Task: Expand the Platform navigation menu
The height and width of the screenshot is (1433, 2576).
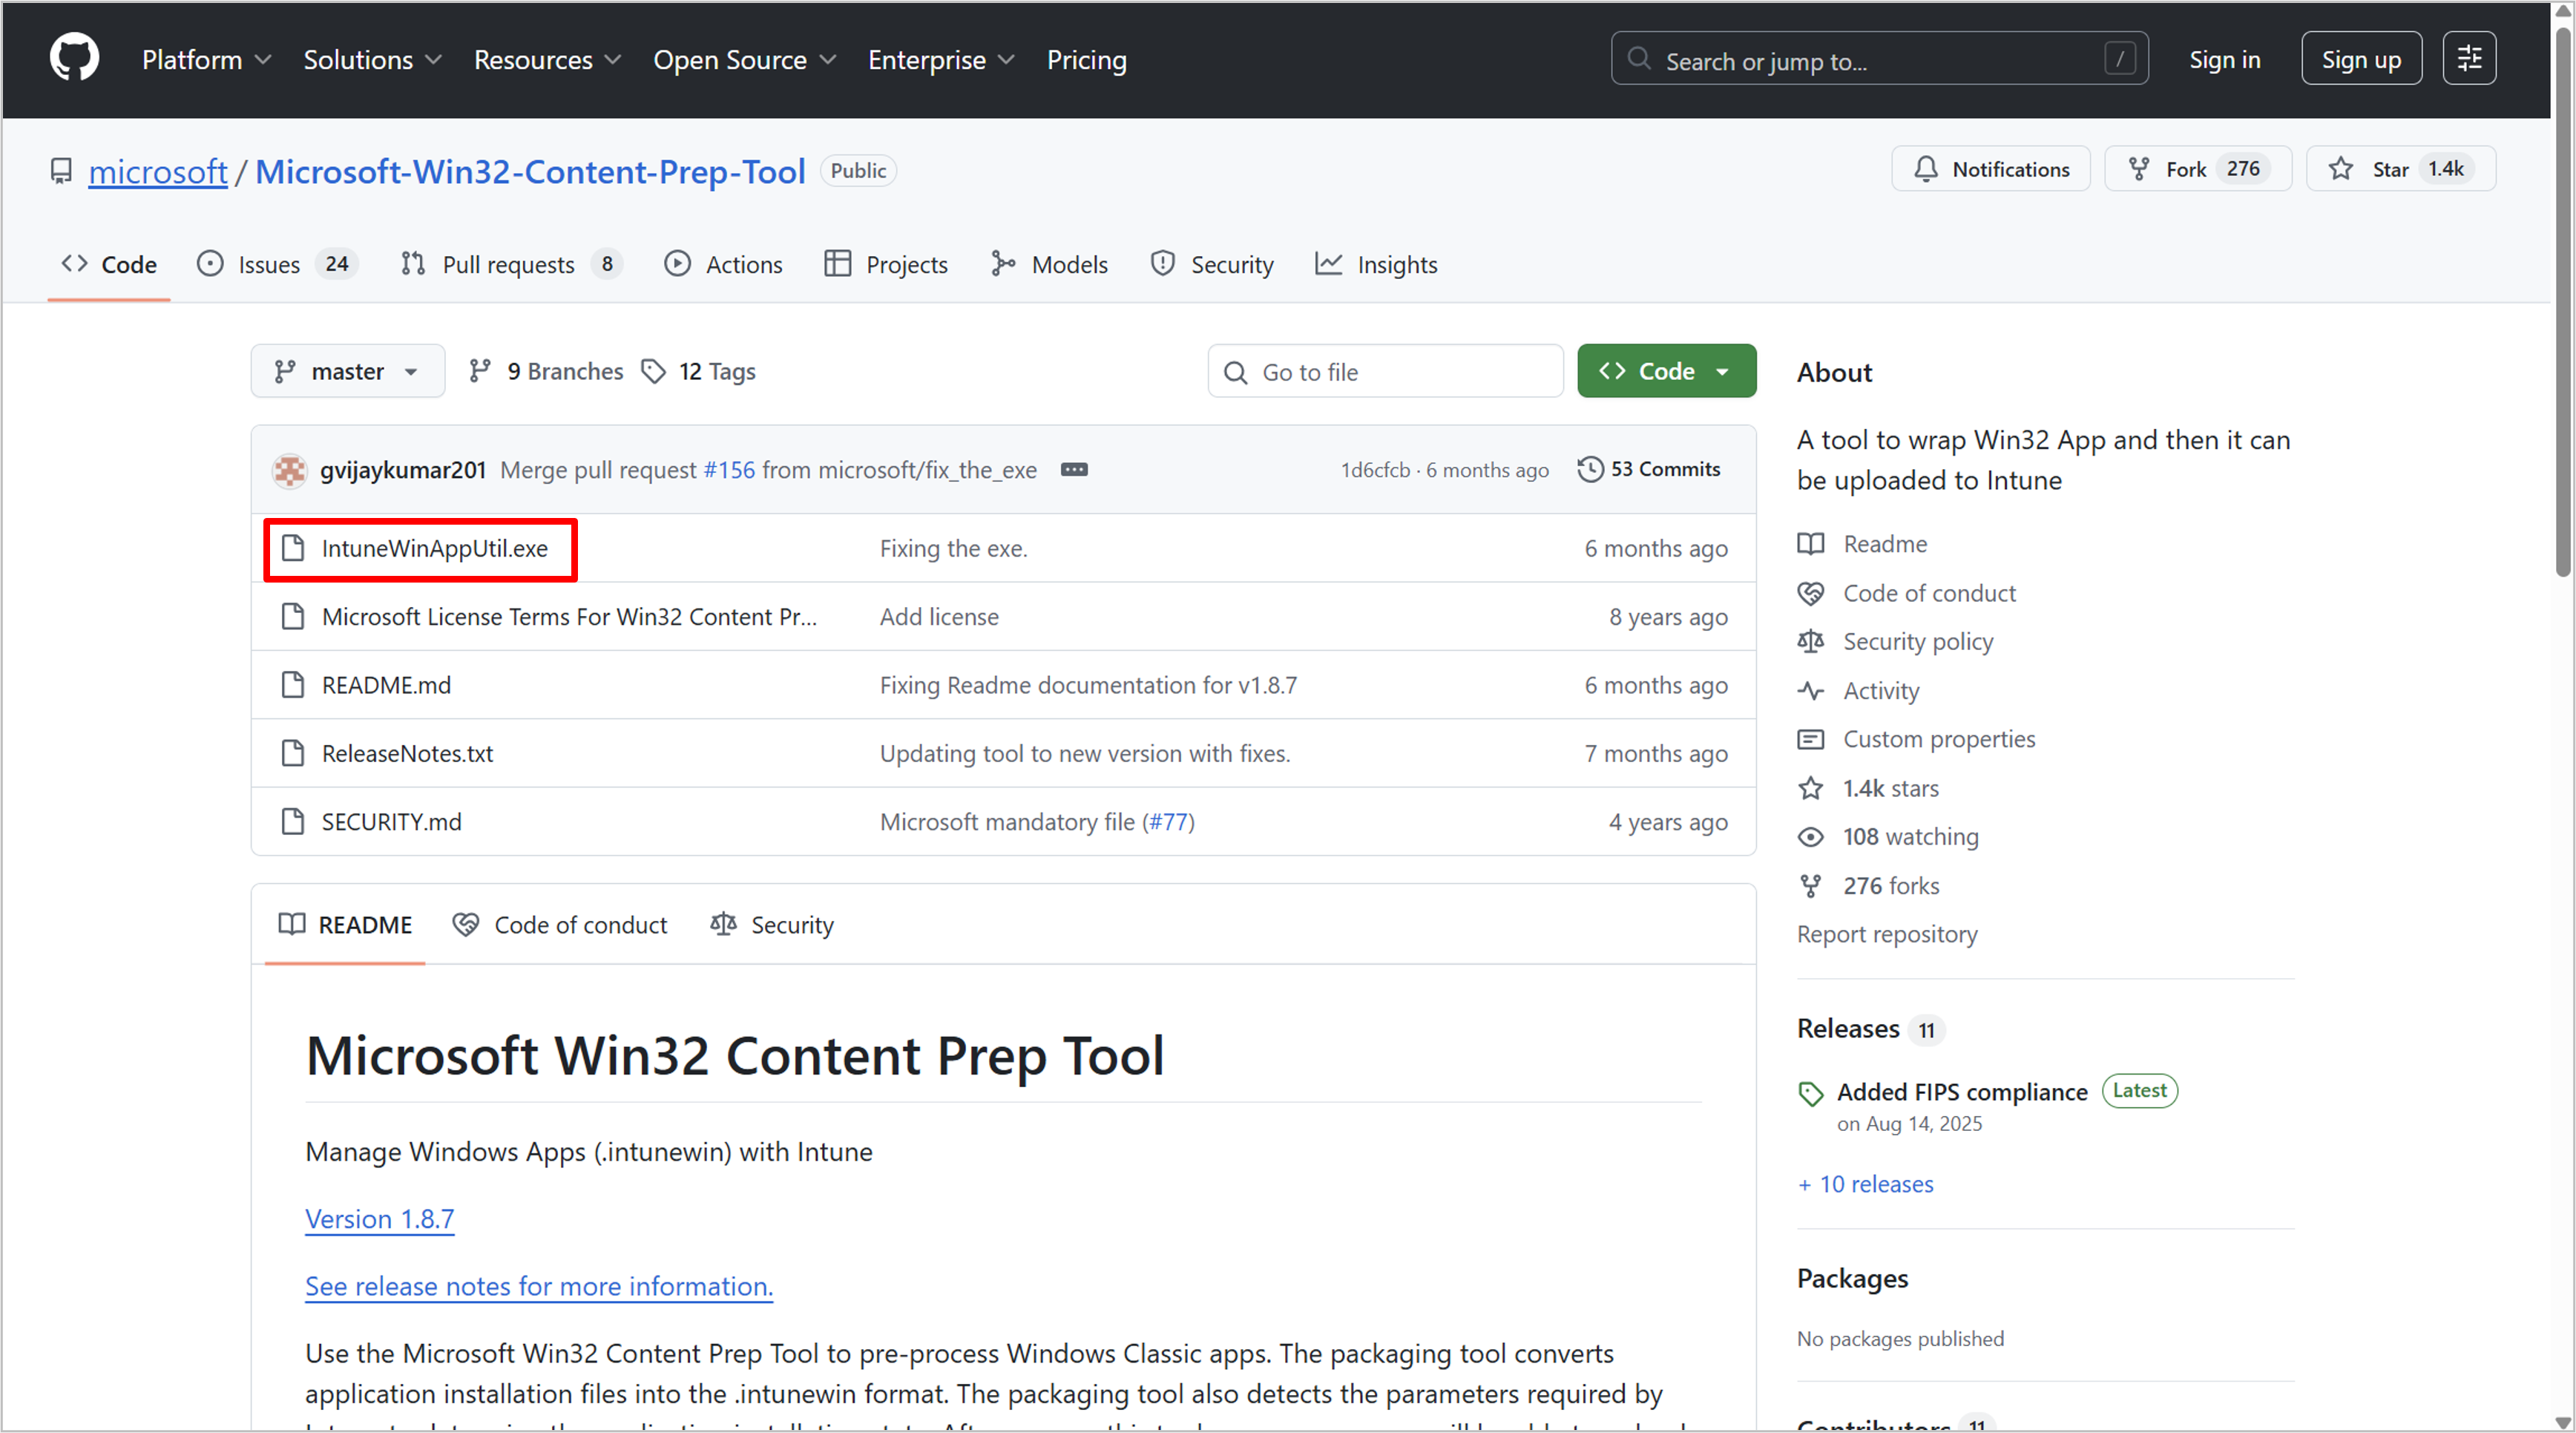Action: 206,60
